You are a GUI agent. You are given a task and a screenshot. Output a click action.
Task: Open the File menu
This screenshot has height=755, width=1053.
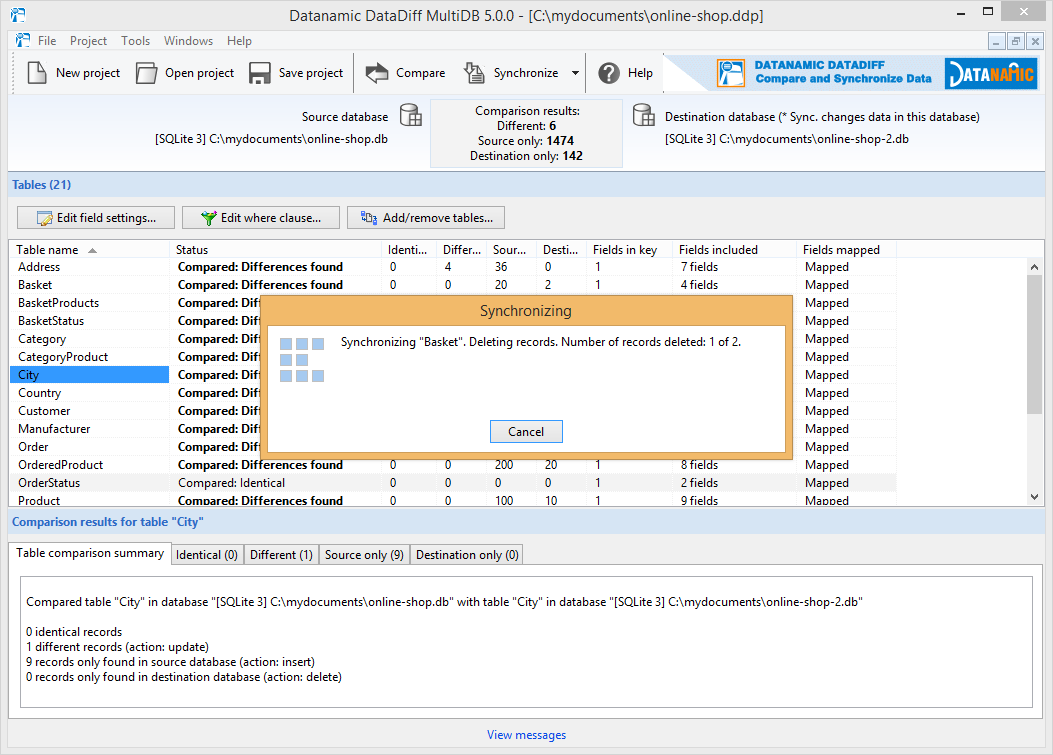47,41
